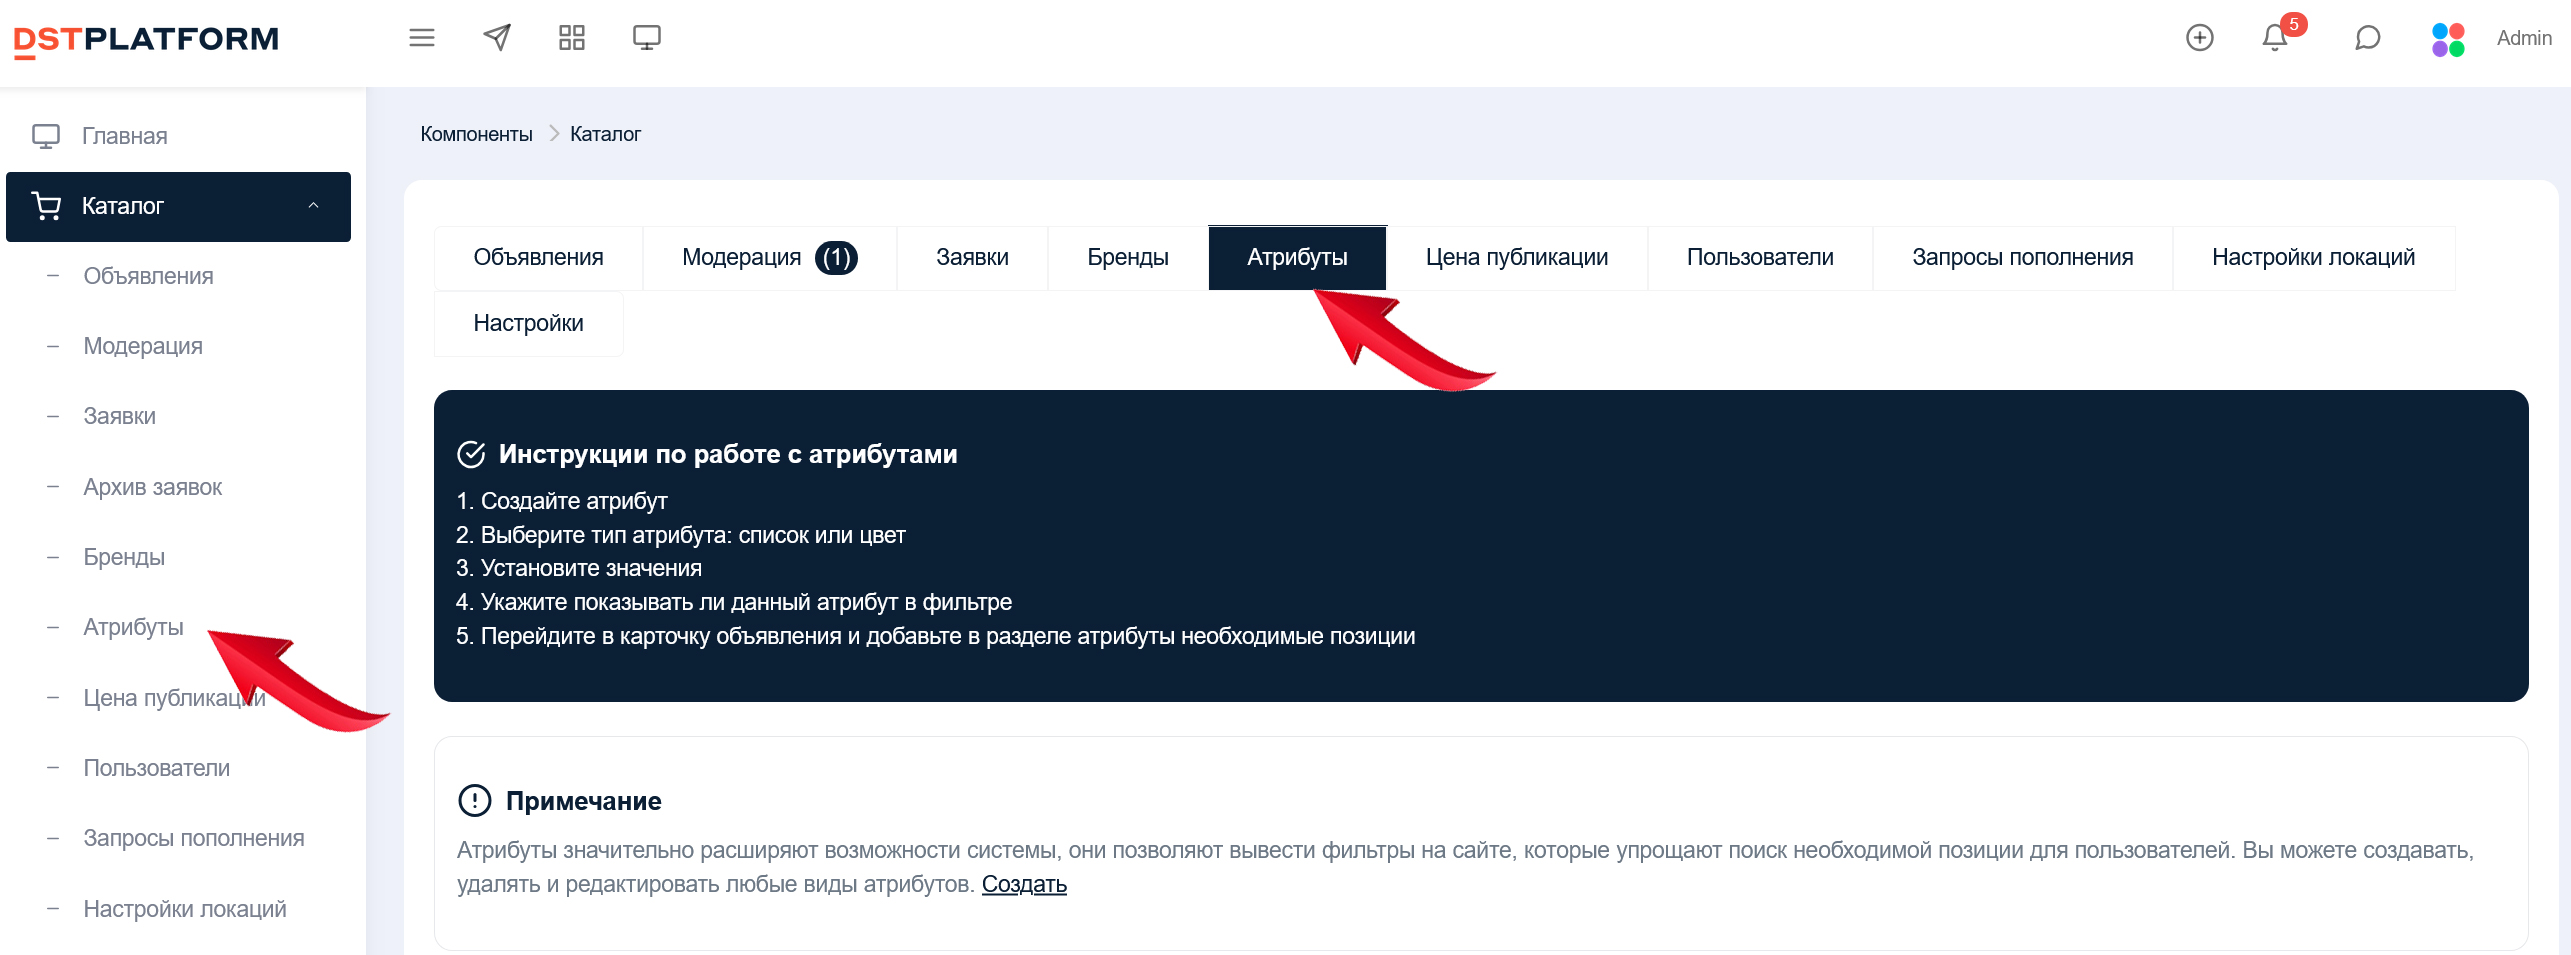The image size is (2571, 955).
Task: Click the colorful Admin avatar icon
Action: point(2448,40)
